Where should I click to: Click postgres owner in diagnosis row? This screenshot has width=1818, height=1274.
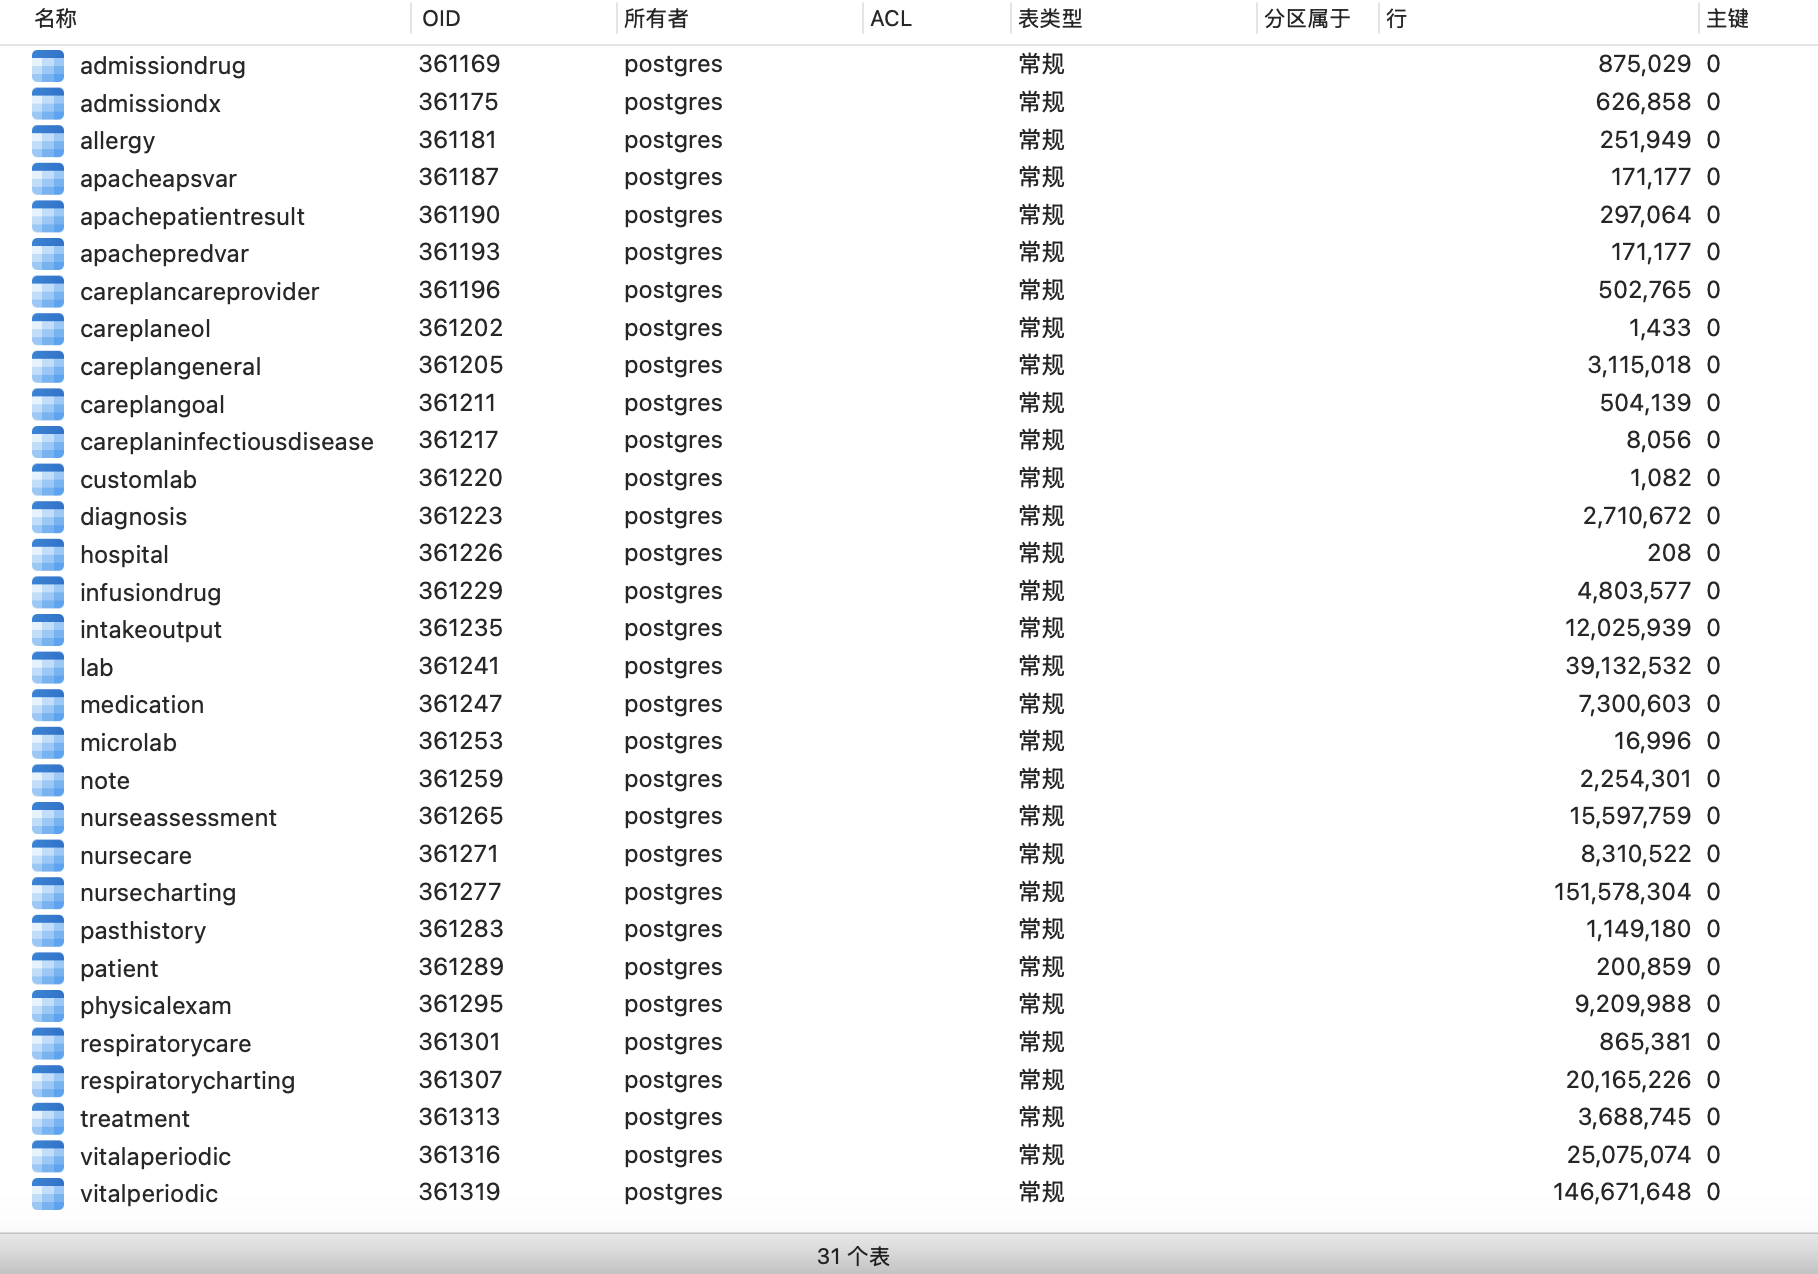point(673,516)
